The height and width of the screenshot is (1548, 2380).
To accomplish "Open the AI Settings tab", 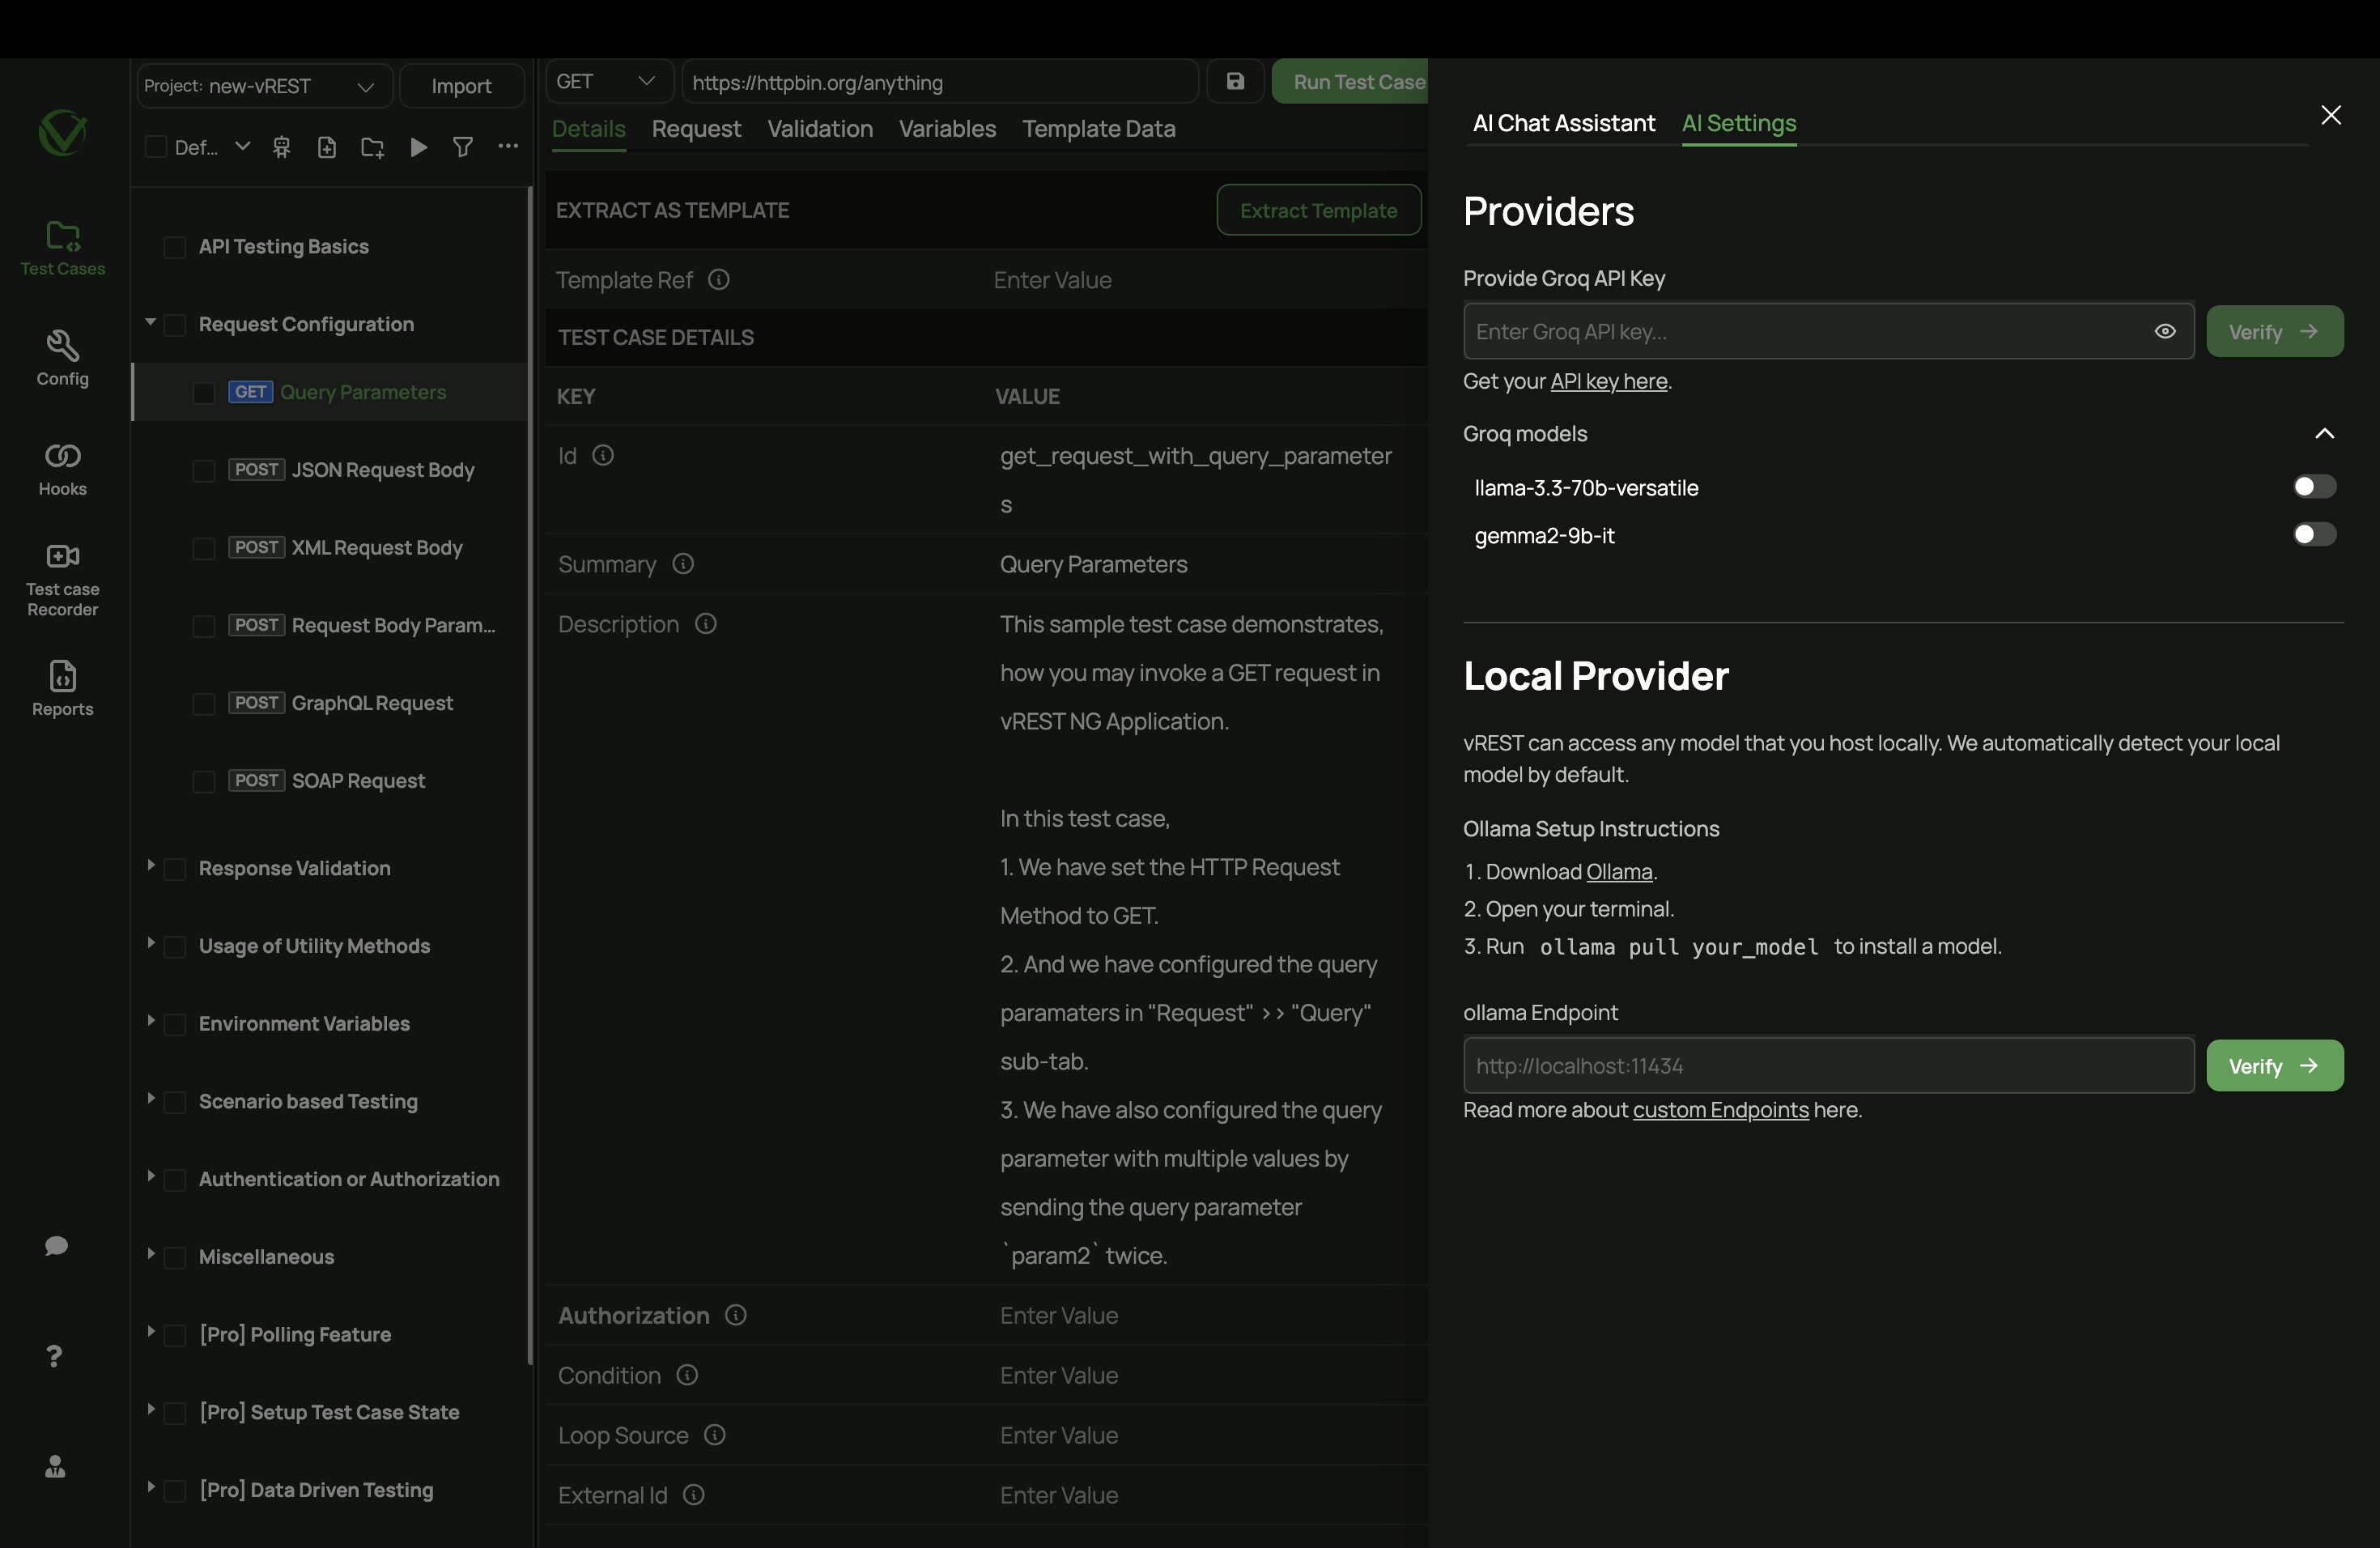I will pos(1739,123).
